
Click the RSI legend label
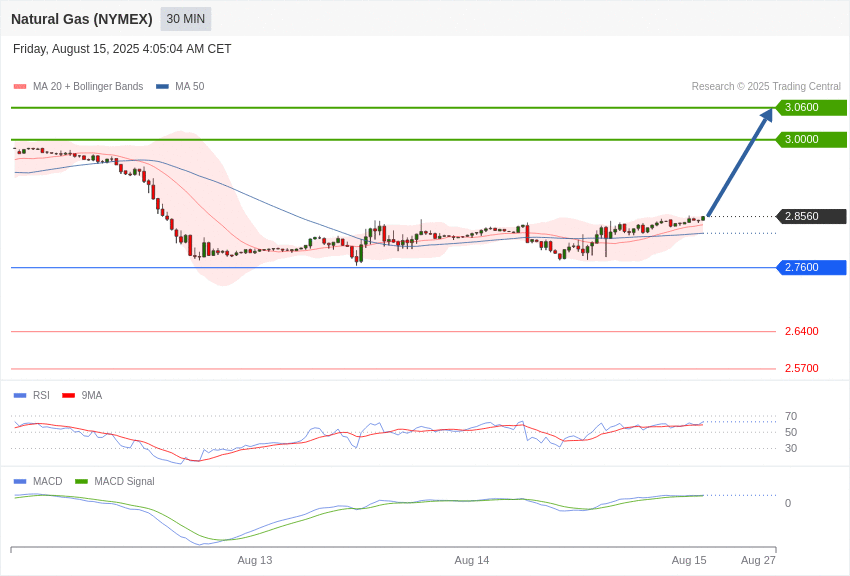(41, 395)
